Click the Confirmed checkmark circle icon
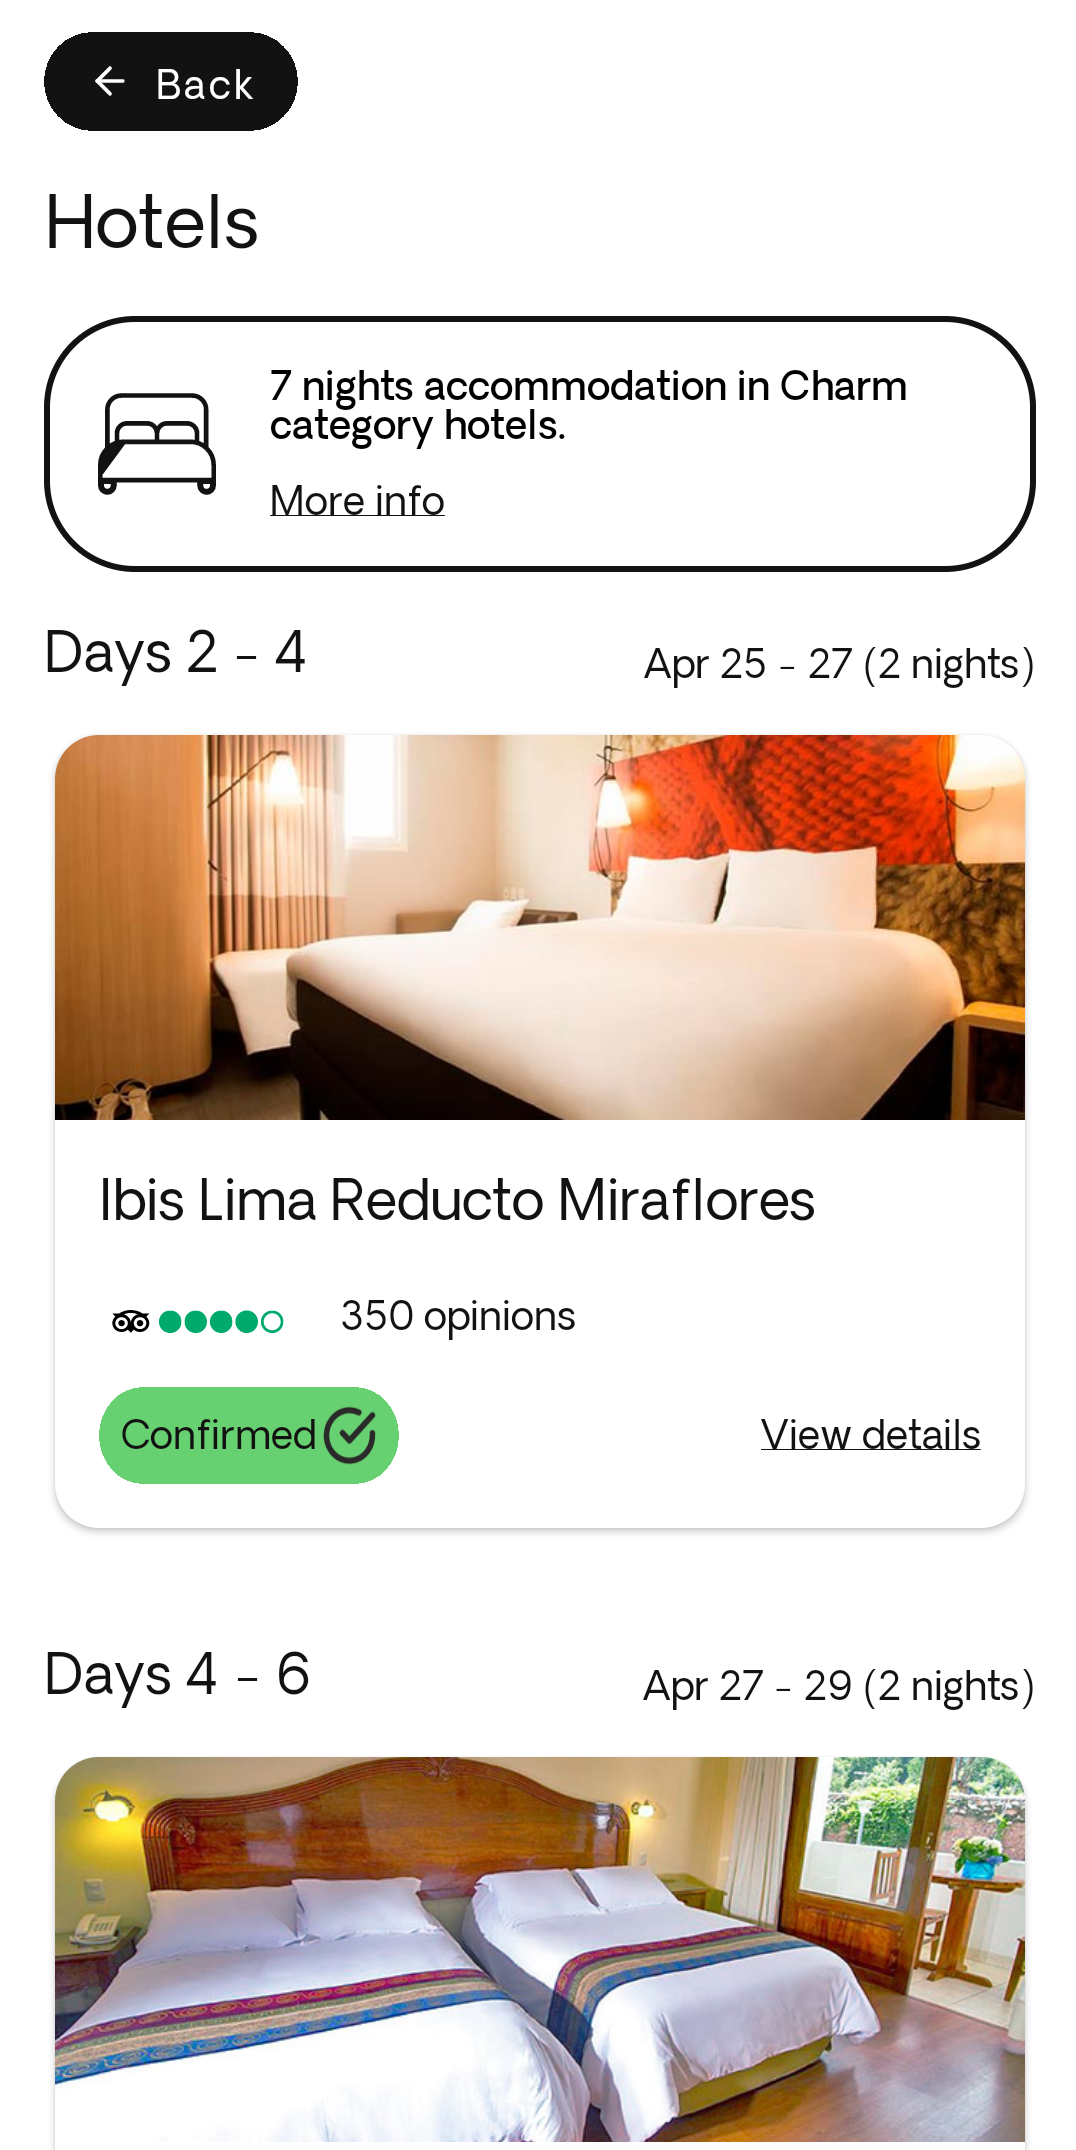 [x=350, y=1435]
